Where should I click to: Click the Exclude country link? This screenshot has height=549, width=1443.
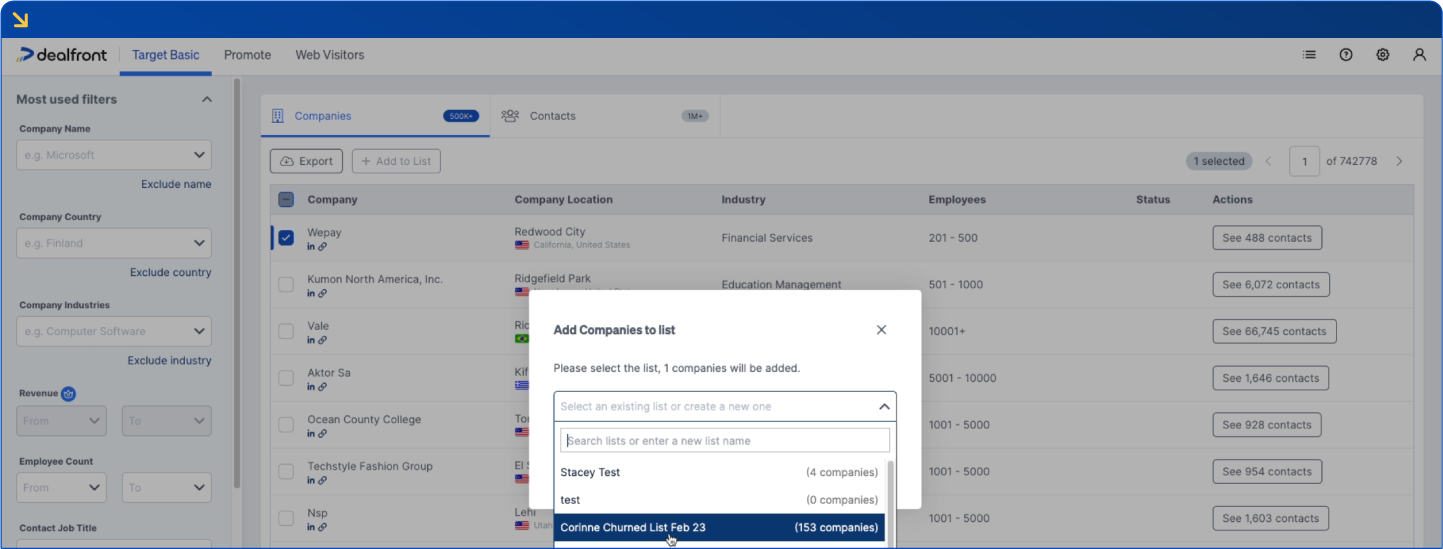point(171,272)
